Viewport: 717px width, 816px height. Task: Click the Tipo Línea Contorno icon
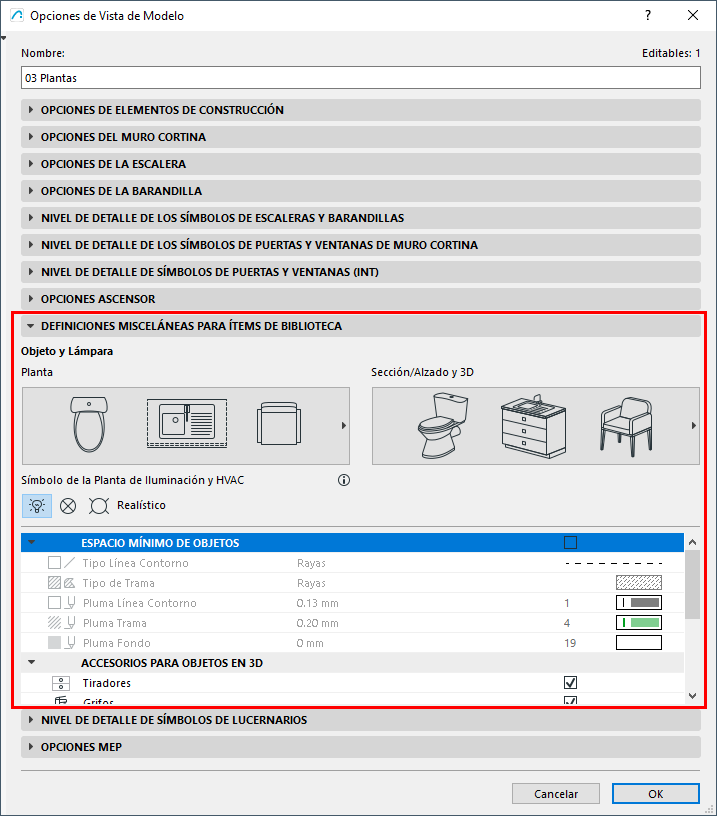pos(61,563)
